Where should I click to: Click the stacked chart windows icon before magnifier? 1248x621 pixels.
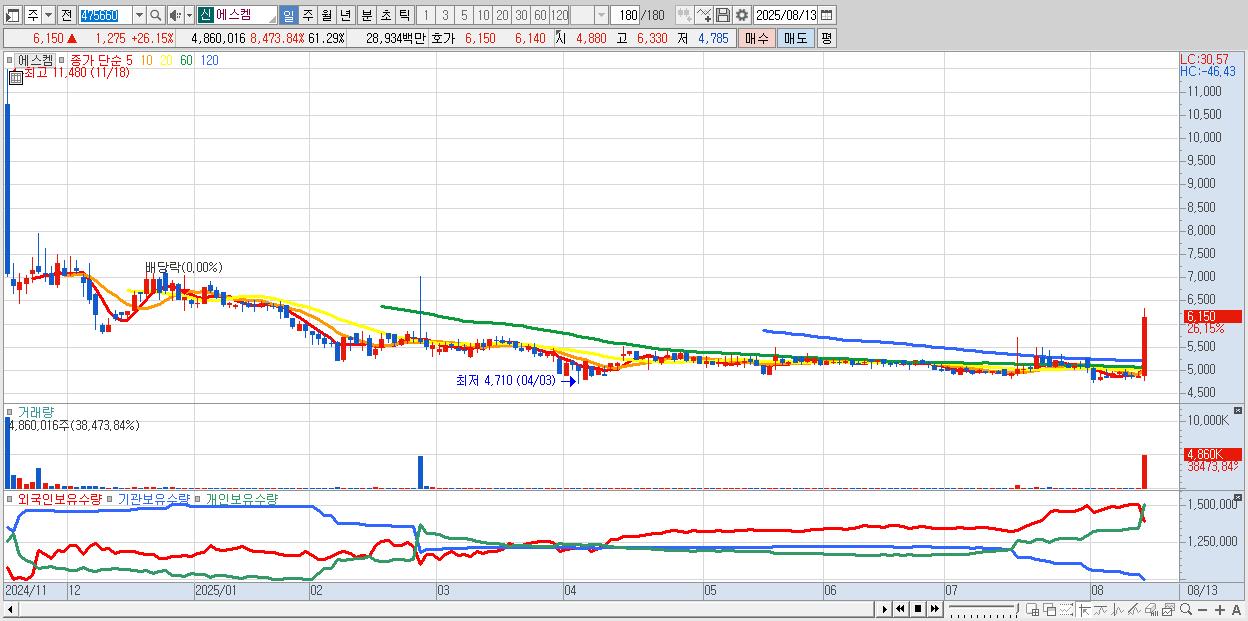[1168, 609]
